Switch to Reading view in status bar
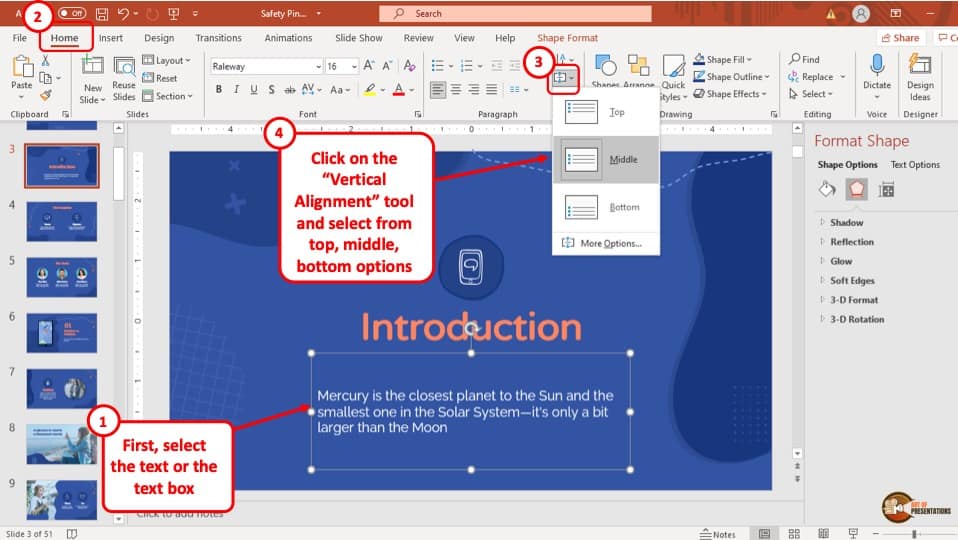The width and height of the screenshot is (958, 540). click(824, 533)
